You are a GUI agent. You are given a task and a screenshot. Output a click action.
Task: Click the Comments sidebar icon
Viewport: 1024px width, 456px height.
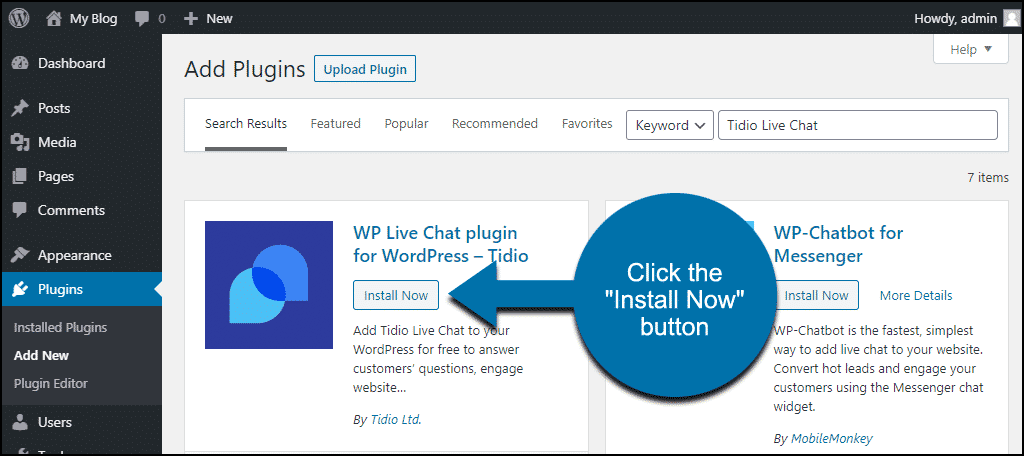tap(20, 210)
